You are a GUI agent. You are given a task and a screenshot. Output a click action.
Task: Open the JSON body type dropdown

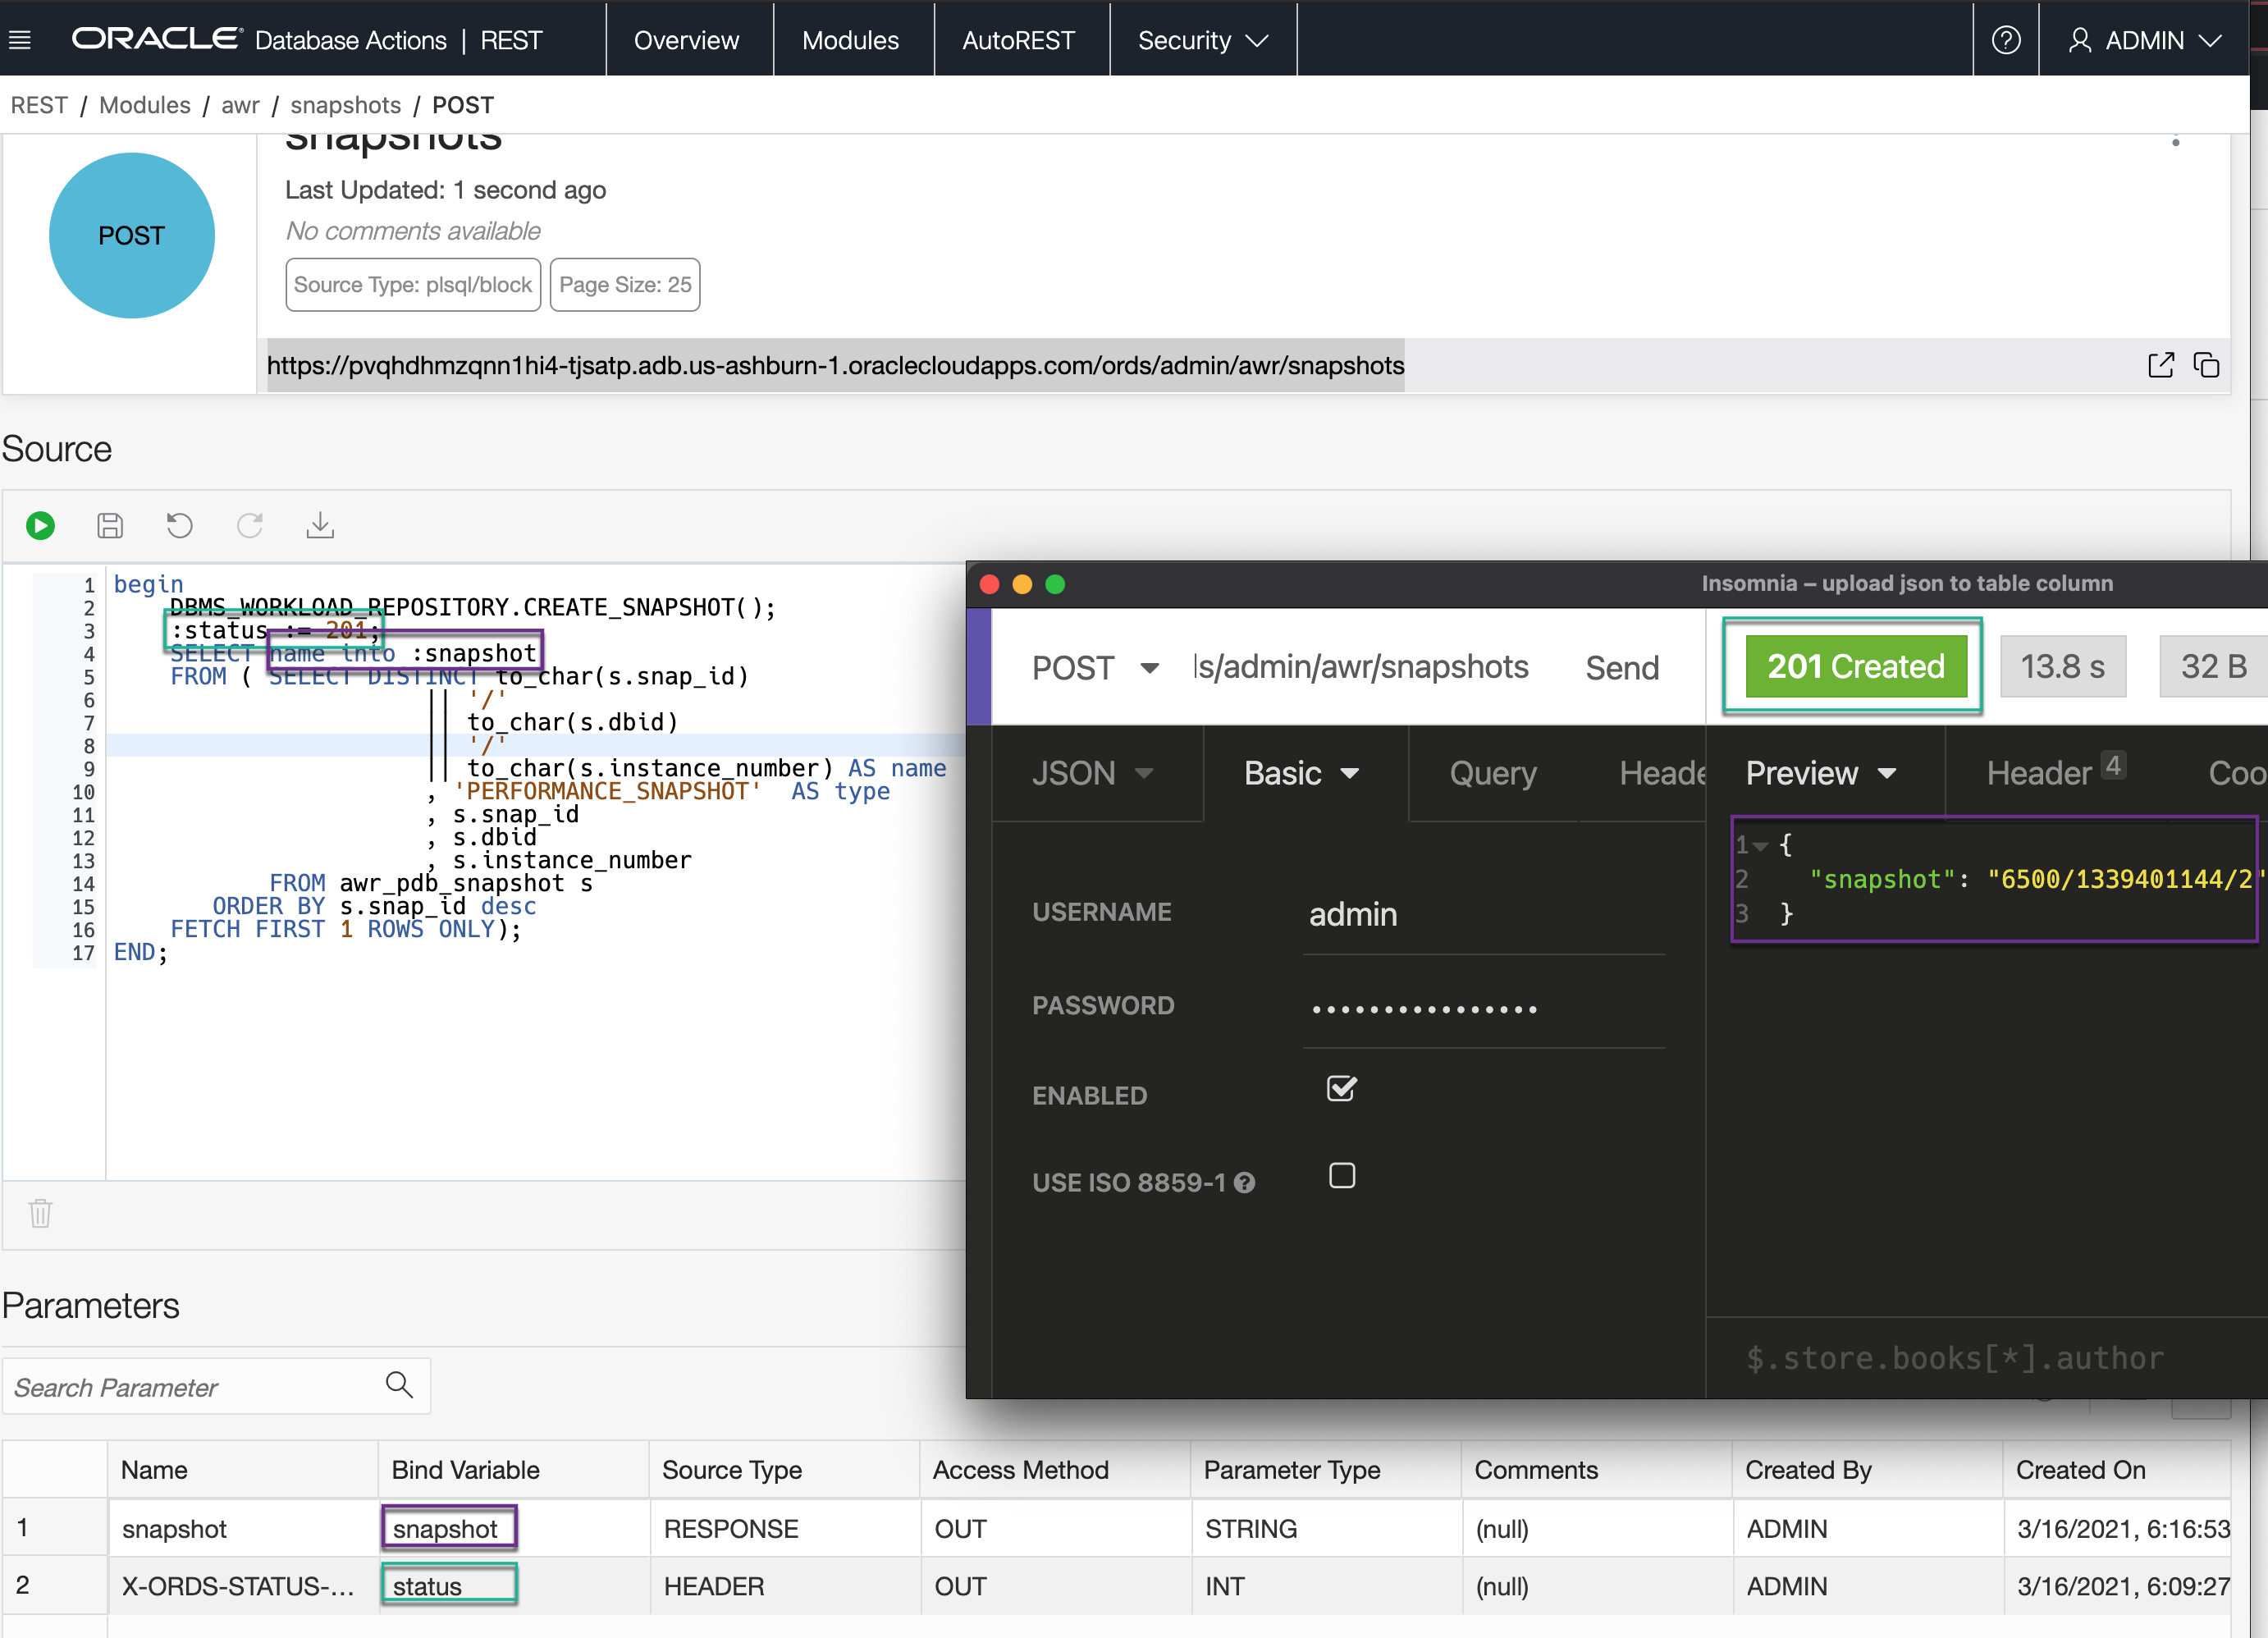(x=1093, y=773)
